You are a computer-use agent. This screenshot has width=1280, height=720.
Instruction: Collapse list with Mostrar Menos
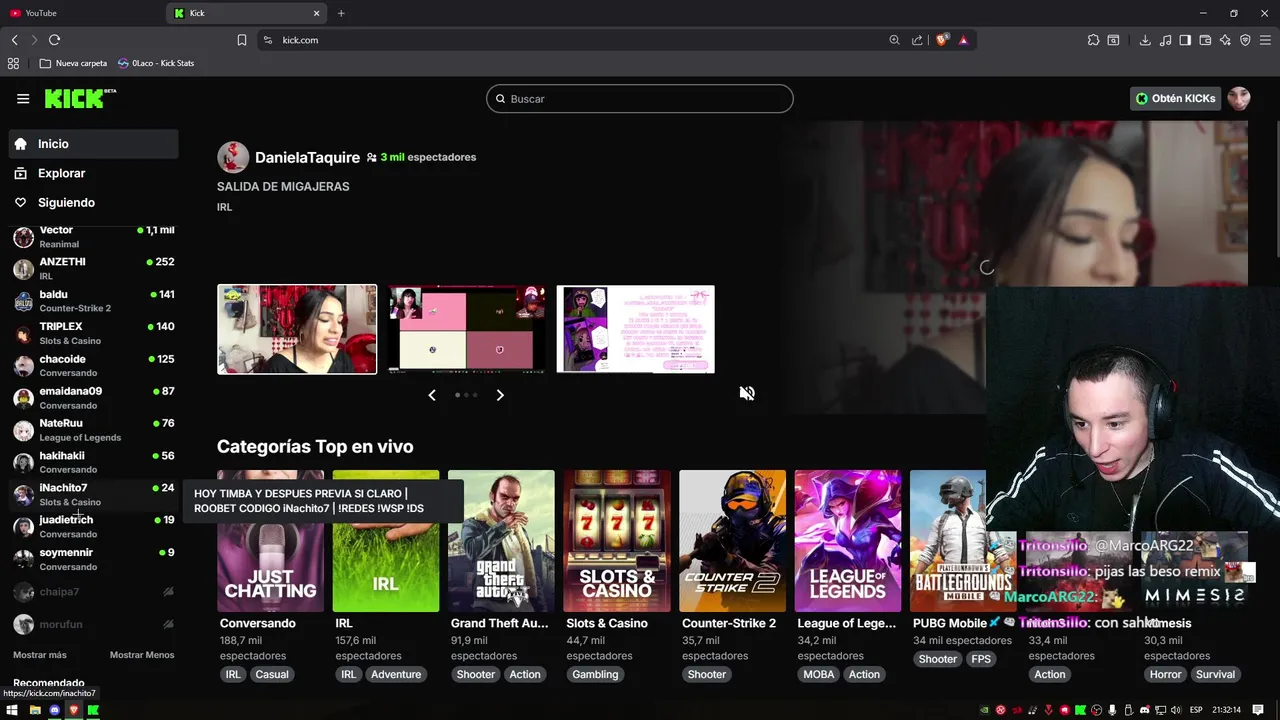142,655
